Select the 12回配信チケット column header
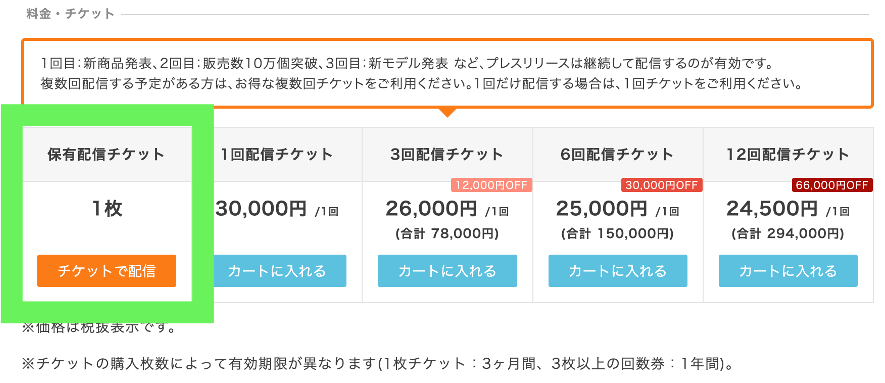 click(788, 154)
